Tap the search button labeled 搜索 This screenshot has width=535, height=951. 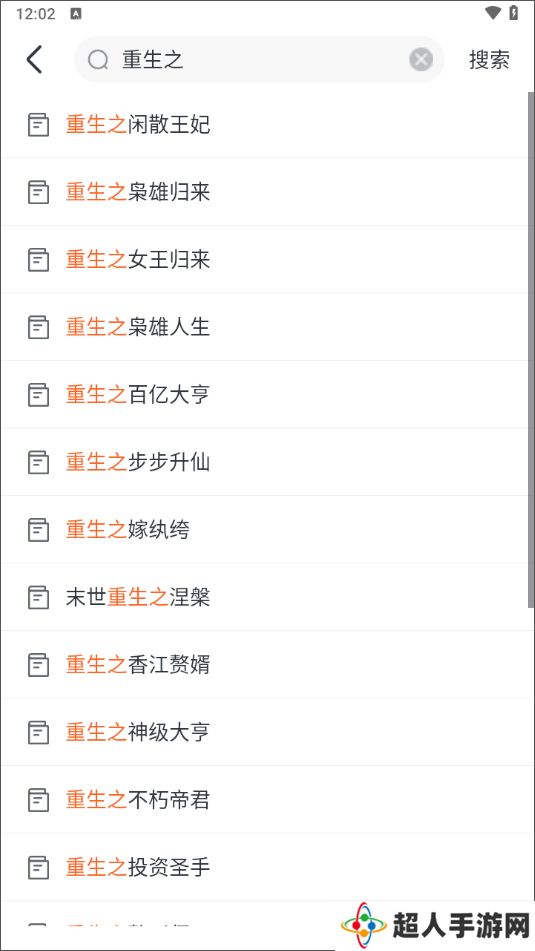[x=489, y=59]
